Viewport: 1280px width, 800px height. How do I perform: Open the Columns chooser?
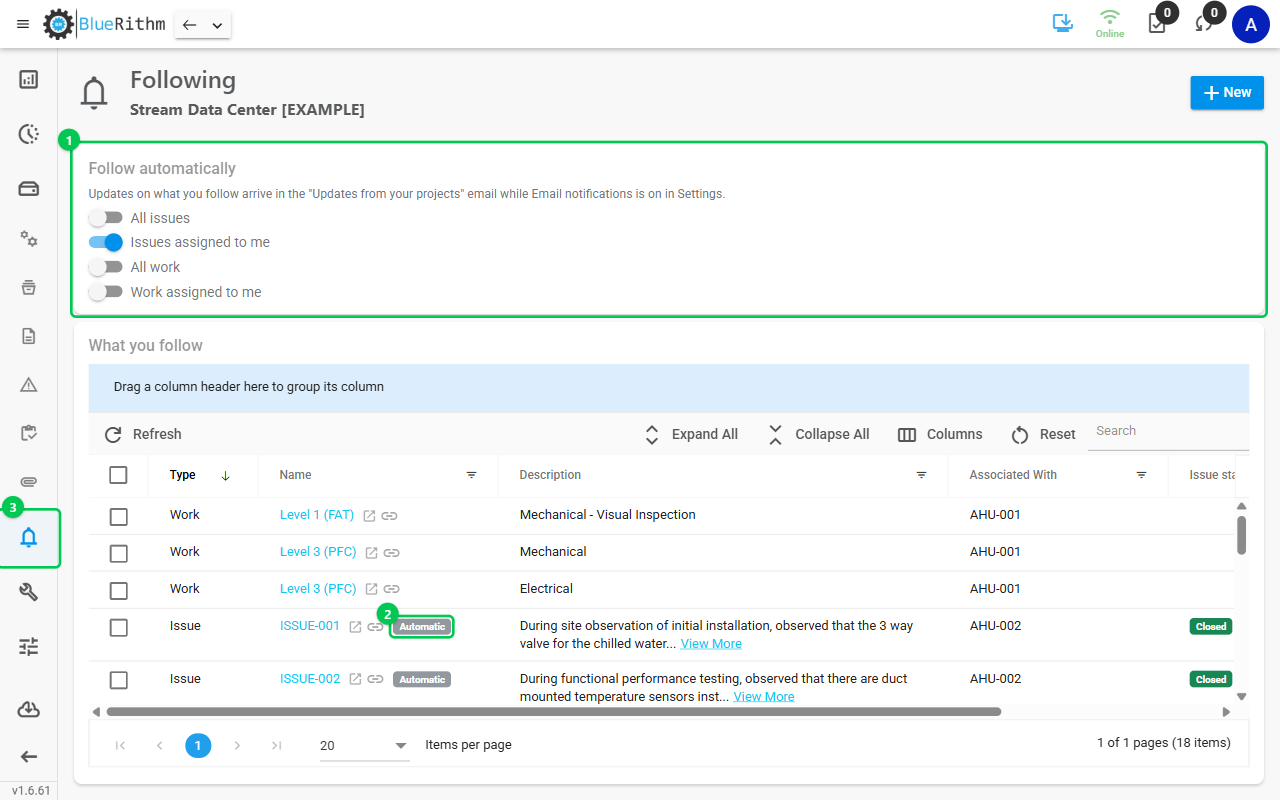(x=940, y=434)
